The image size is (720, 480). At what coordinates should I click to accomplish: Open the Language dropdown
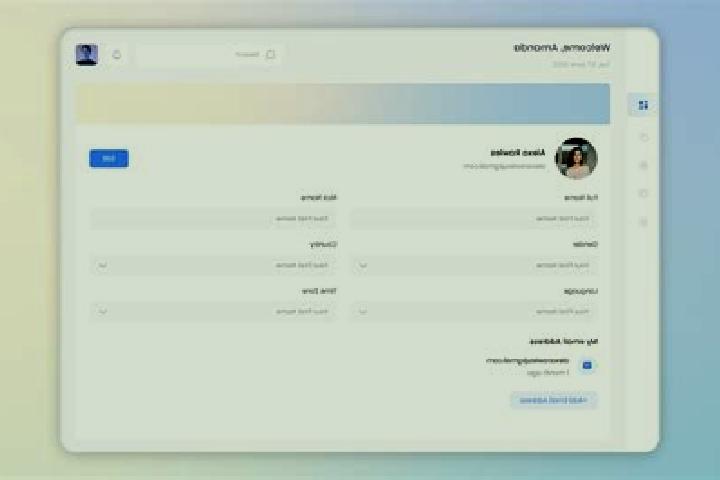[x=474, y=311]
